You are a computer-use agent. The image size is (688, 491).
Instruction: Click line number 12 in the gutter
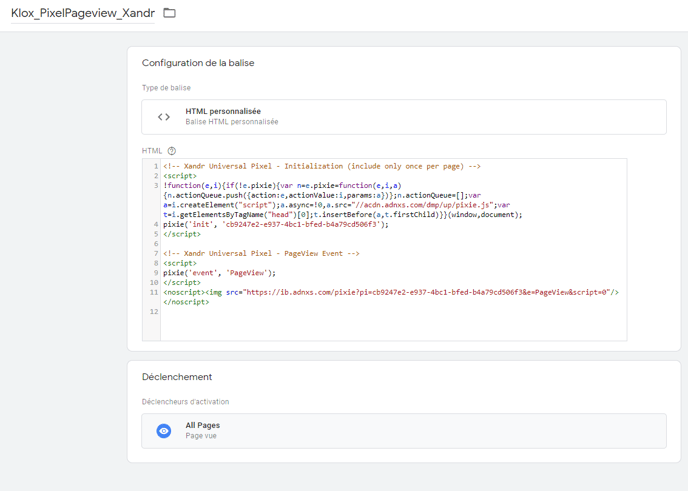pos(154,312)
